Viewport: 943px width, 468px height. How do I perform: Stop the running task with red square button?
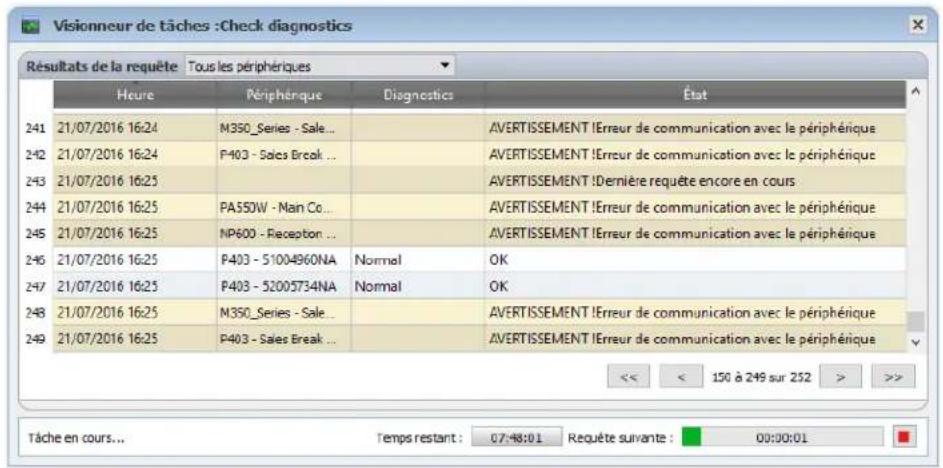point(905,438)
